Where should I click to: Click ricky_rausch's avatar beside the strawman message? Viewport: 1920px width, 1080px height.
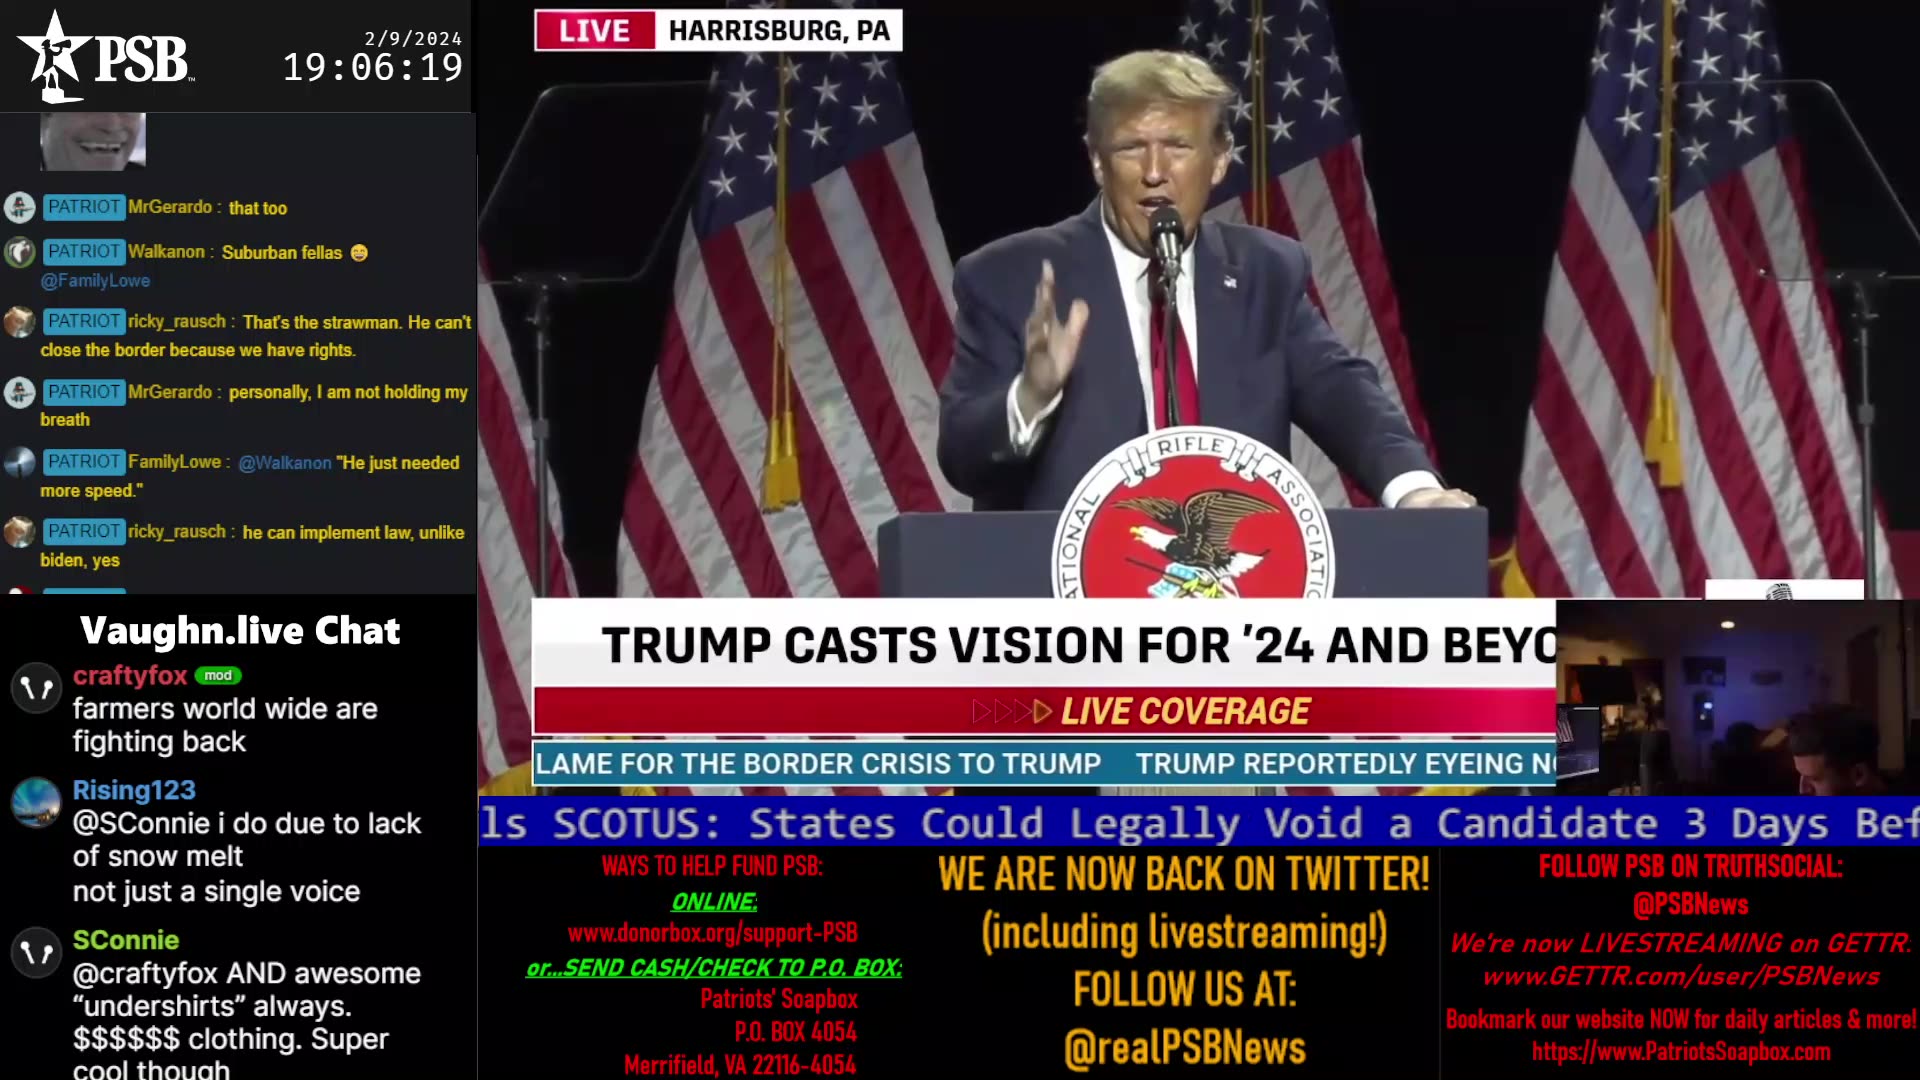pyautogui.click(x=19, y=322)
